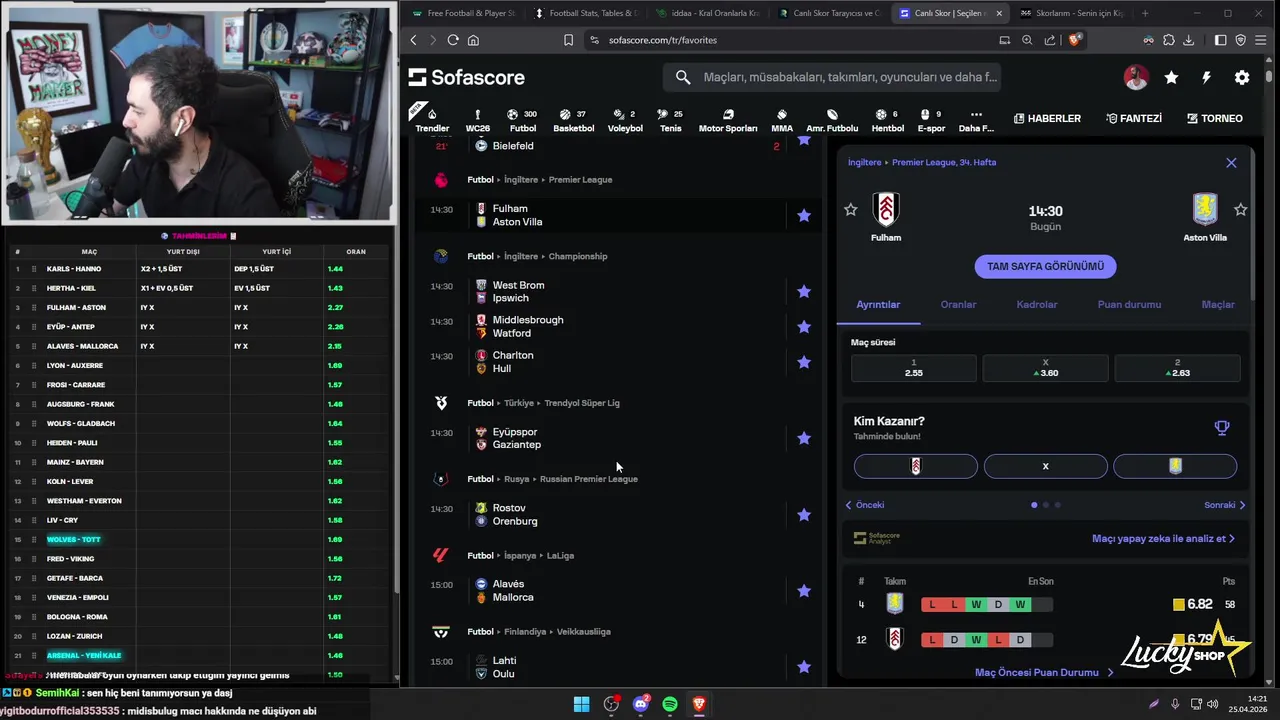Select the Tenis sport icon
Viewport: 1280px width, 720px height.
click(671, 120)
